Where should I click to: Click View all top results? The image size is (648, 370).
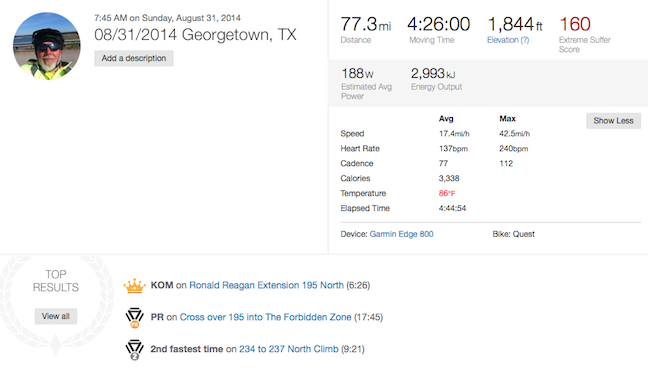coord(56,316)
